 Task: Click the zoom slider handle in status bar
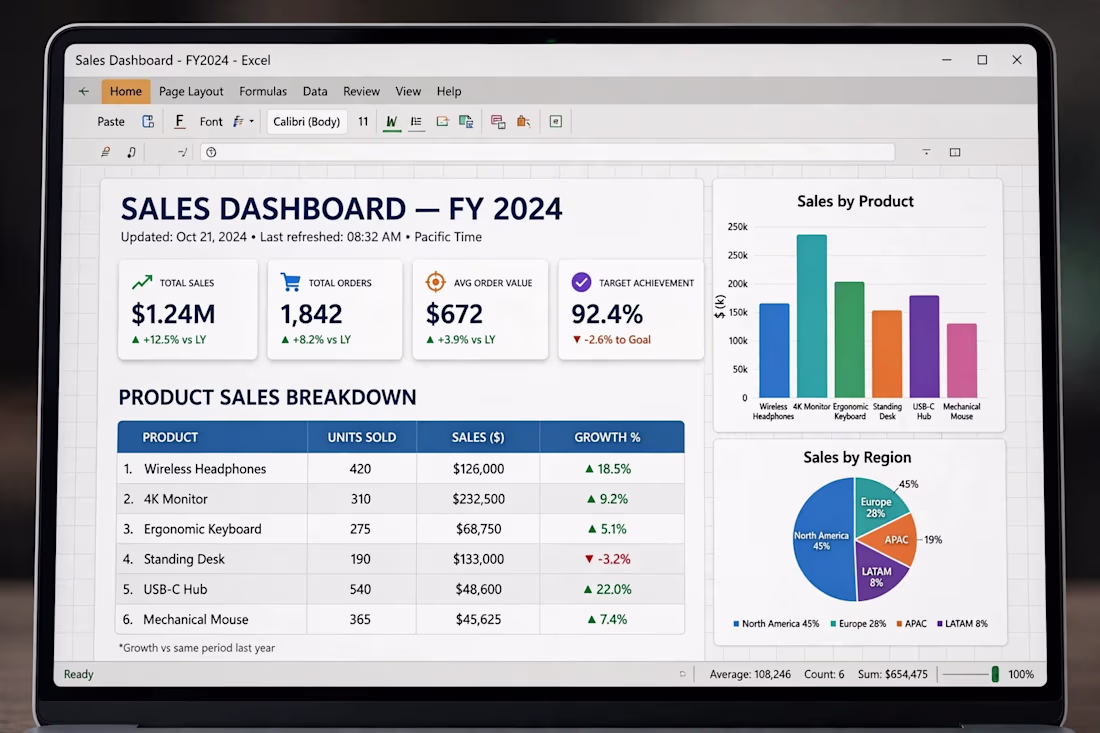click(995, 674)
